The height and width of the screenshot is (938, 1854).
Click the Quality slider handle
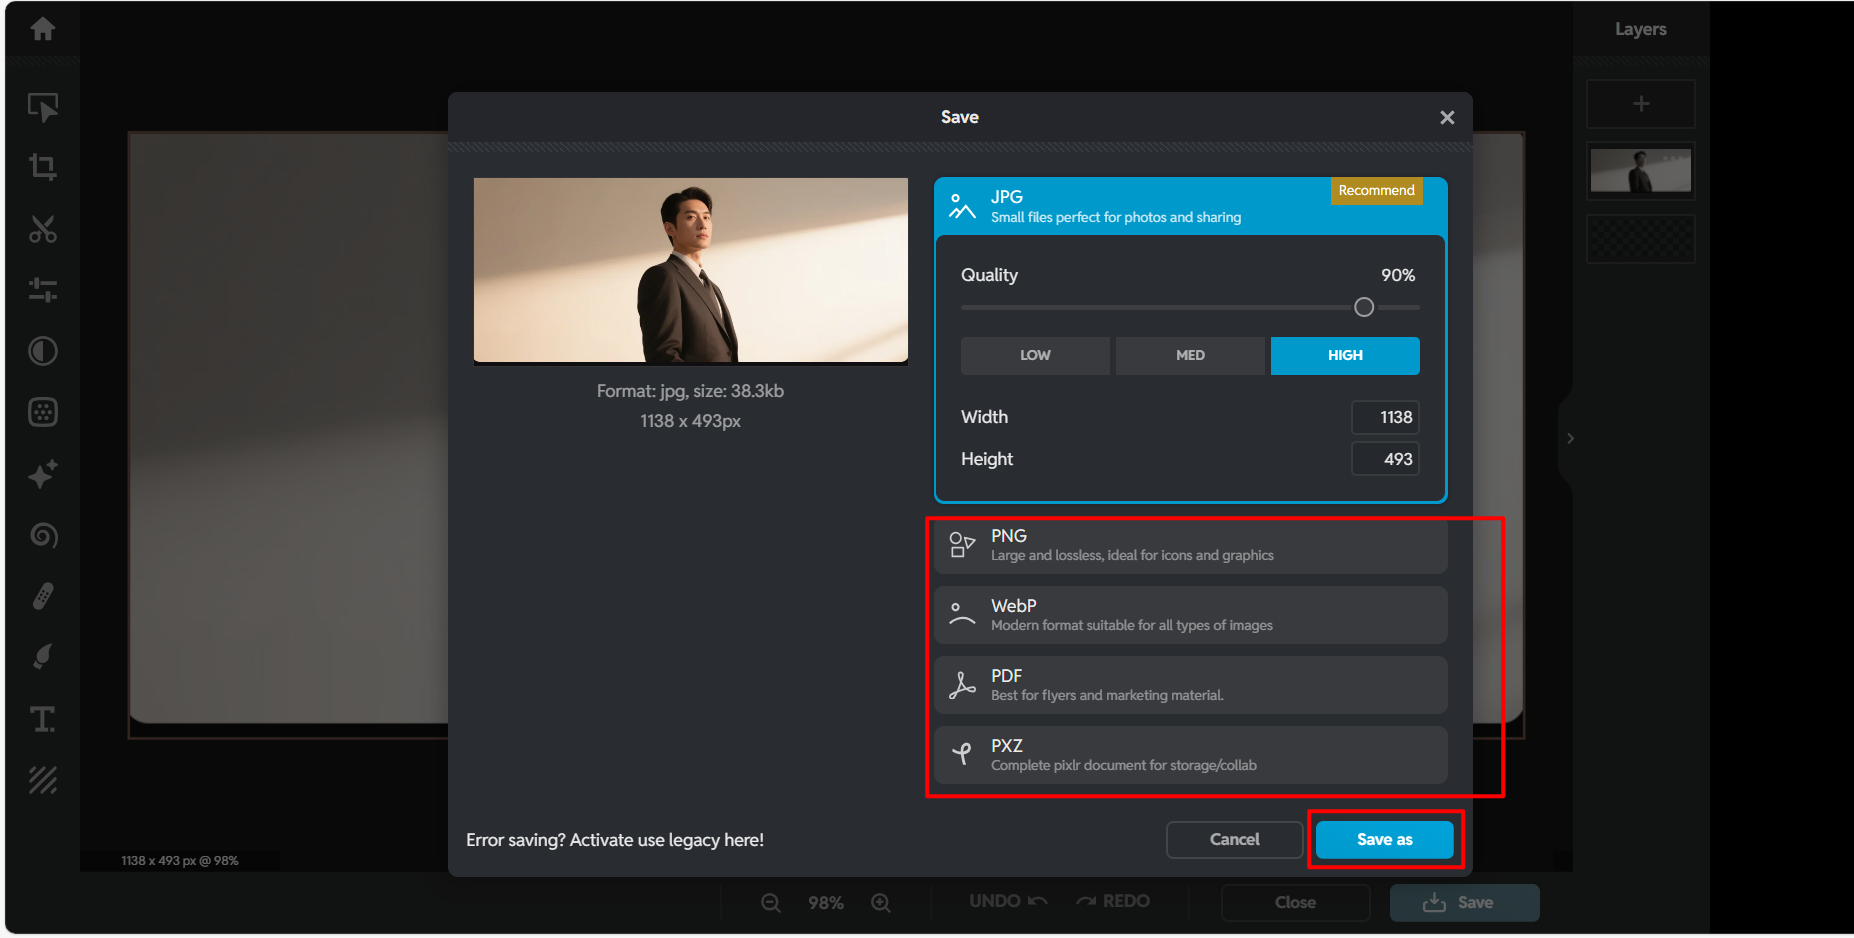[1364, 308]
